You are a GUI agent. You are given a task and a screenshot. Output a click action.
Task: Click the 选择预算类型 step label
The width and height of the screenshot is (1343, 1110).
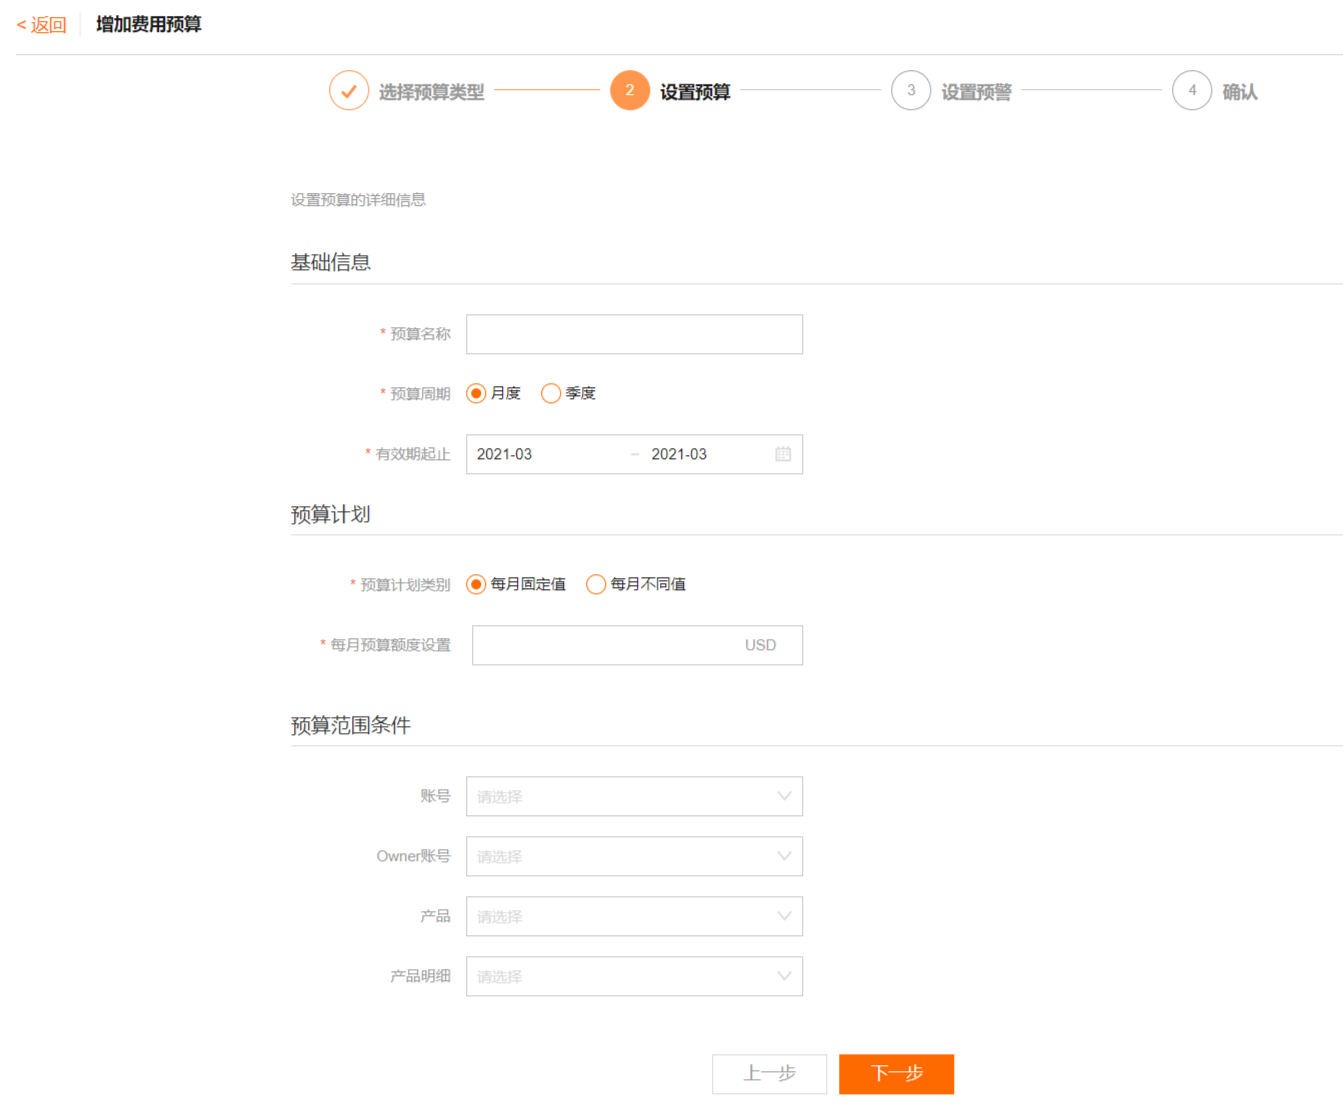coord(431,92)
